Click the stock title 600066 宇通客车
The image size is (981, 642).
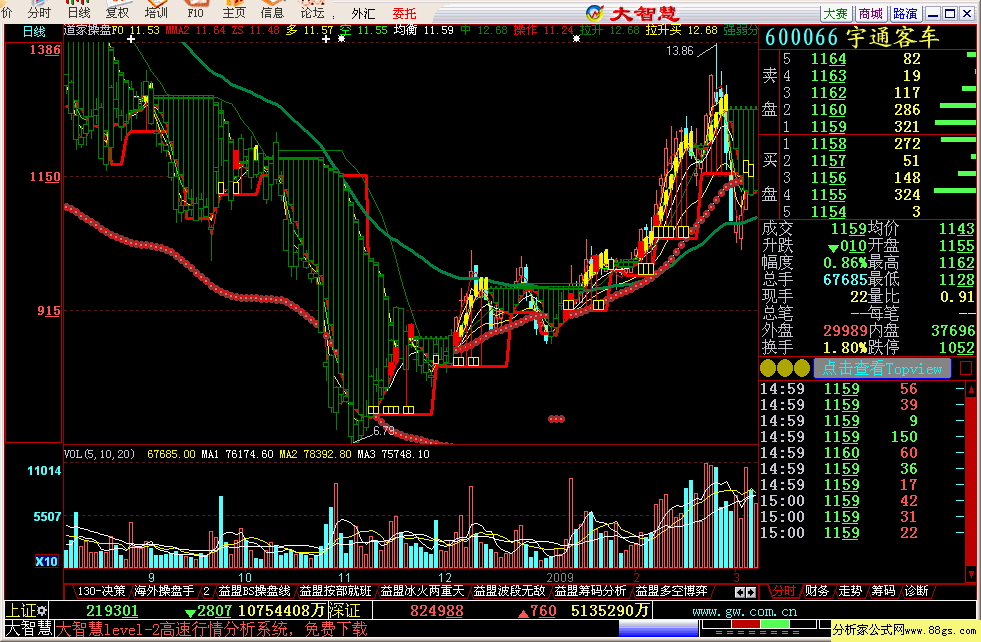[x=851, y=38]
